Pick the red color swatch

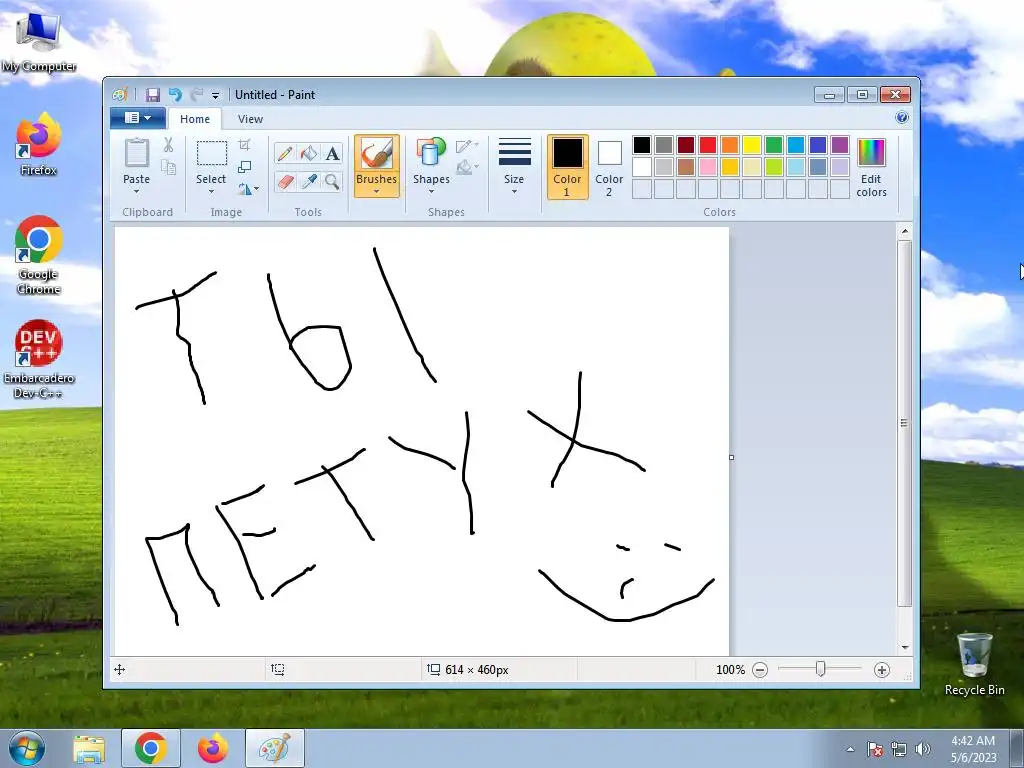tap(708, 145)
